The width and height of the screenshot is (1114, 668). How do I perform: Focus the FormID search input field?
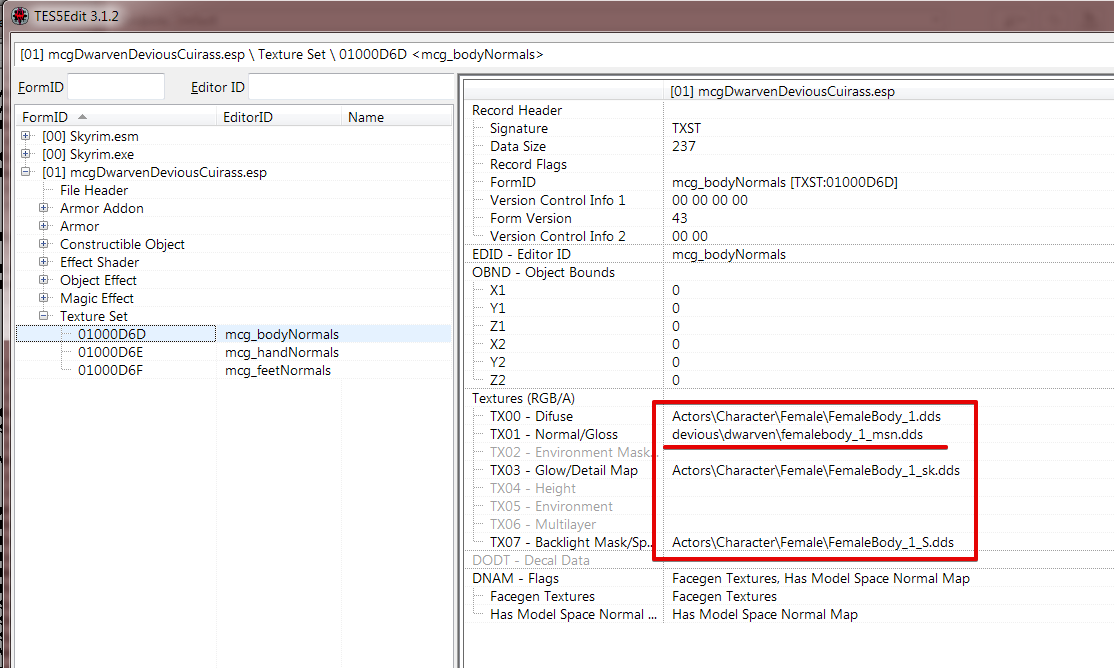116,87
